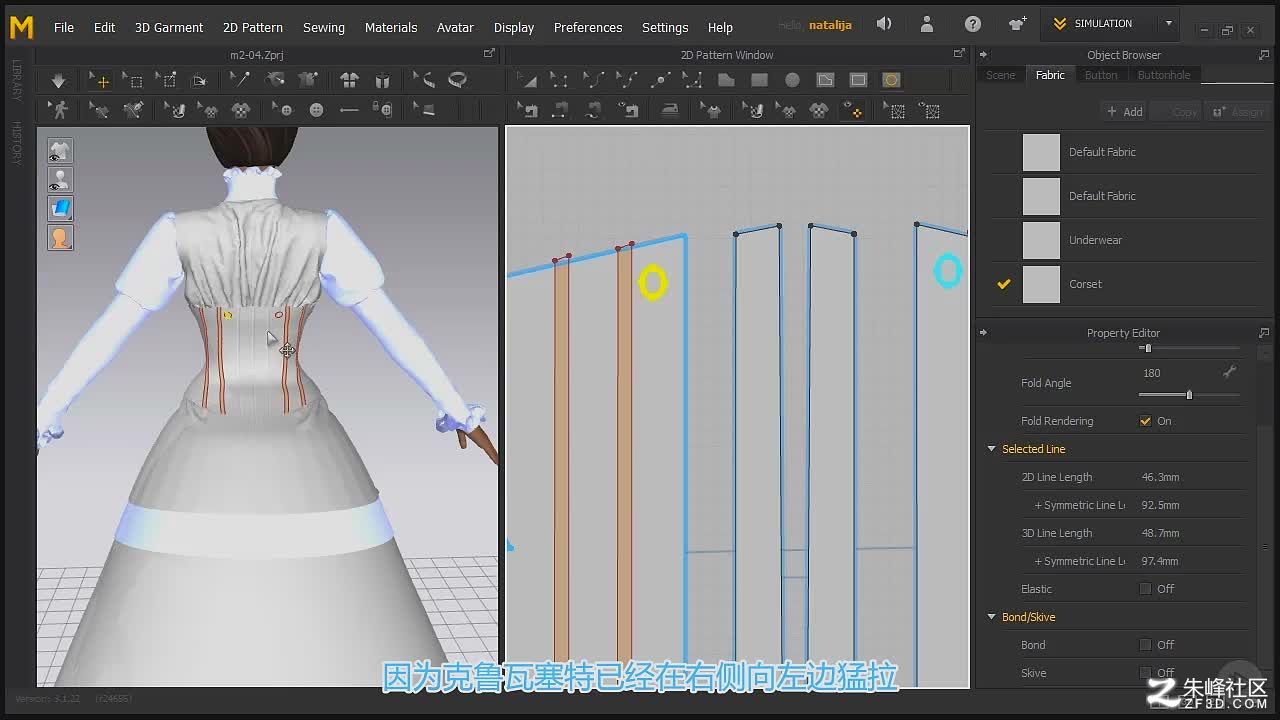Viewport: 1280px width, 720px height.
Task: Select the Edit Measure tape tool
Action: click(x=424, y=80)
